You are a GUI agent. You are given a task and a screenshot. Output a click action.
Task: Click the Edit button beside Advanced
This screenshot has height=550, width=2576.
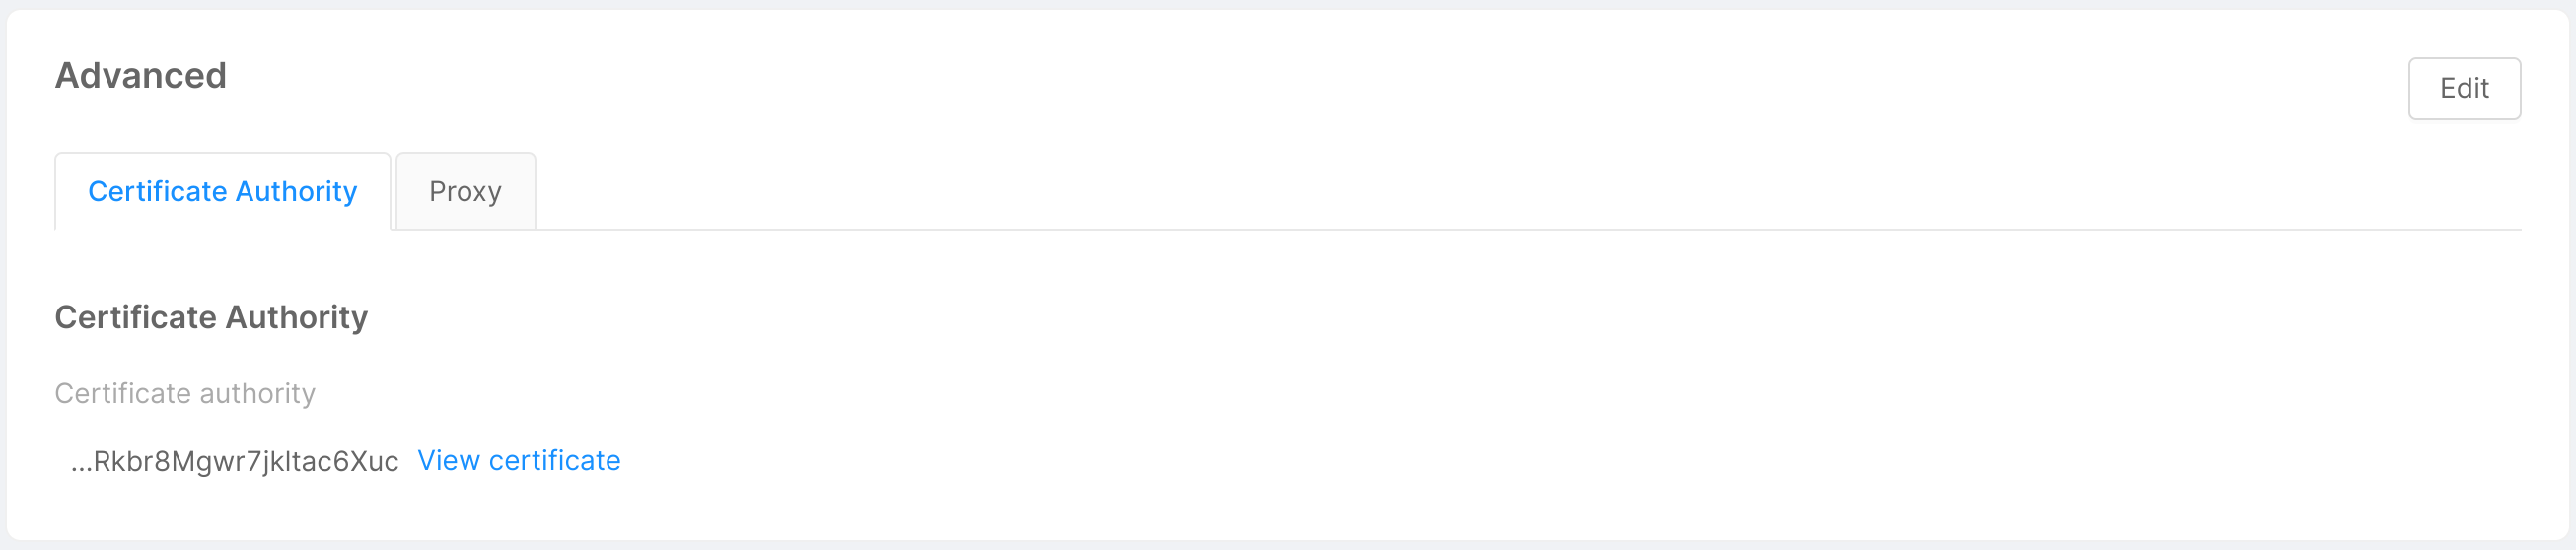pos(2463,88)
